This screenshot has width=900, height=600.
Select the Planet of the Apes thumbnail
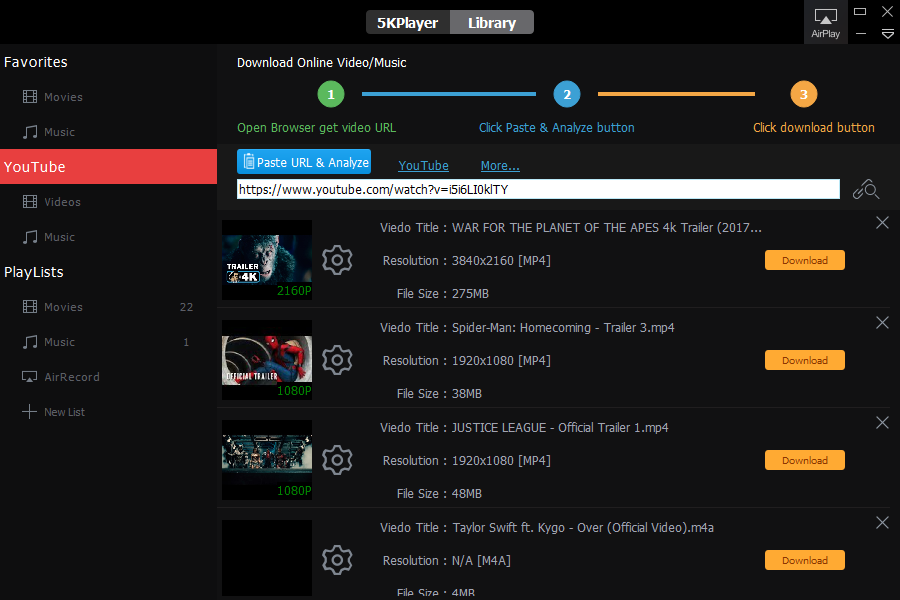pos(267,260)
